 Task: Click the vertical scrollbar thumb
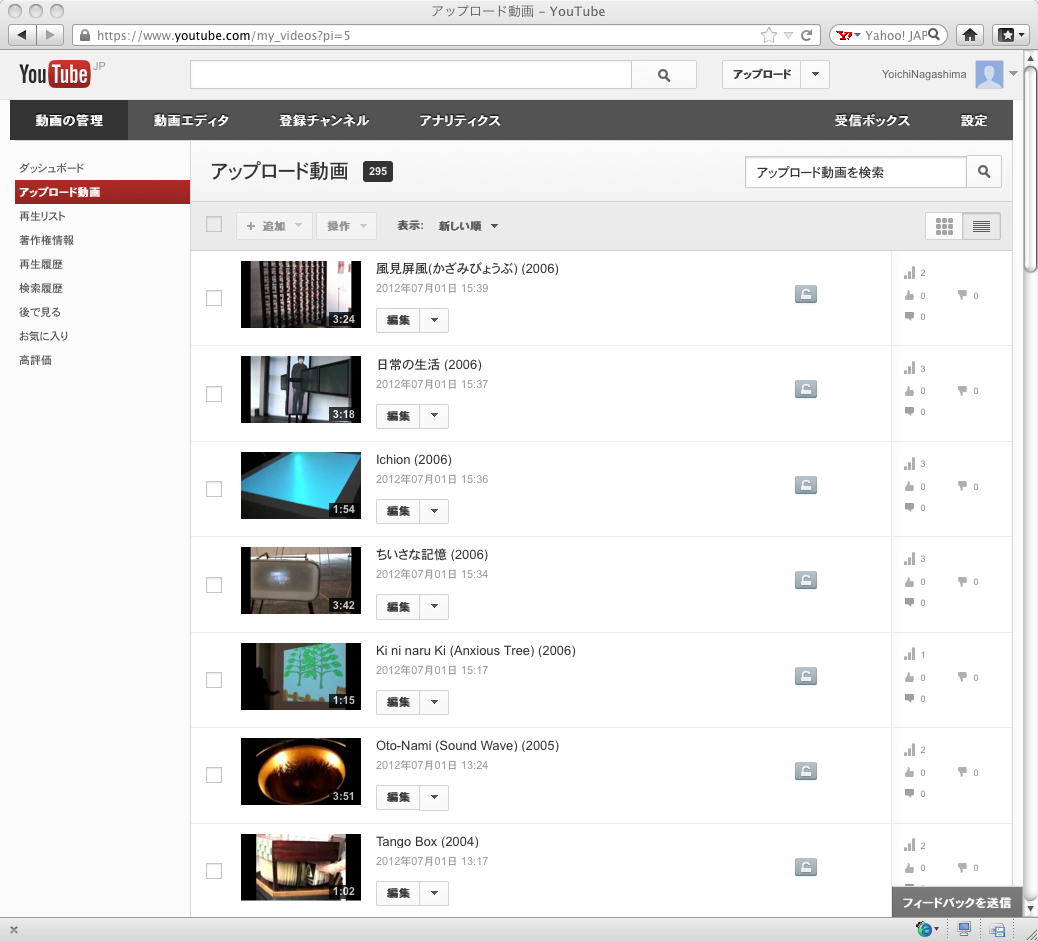[1030, 170]
